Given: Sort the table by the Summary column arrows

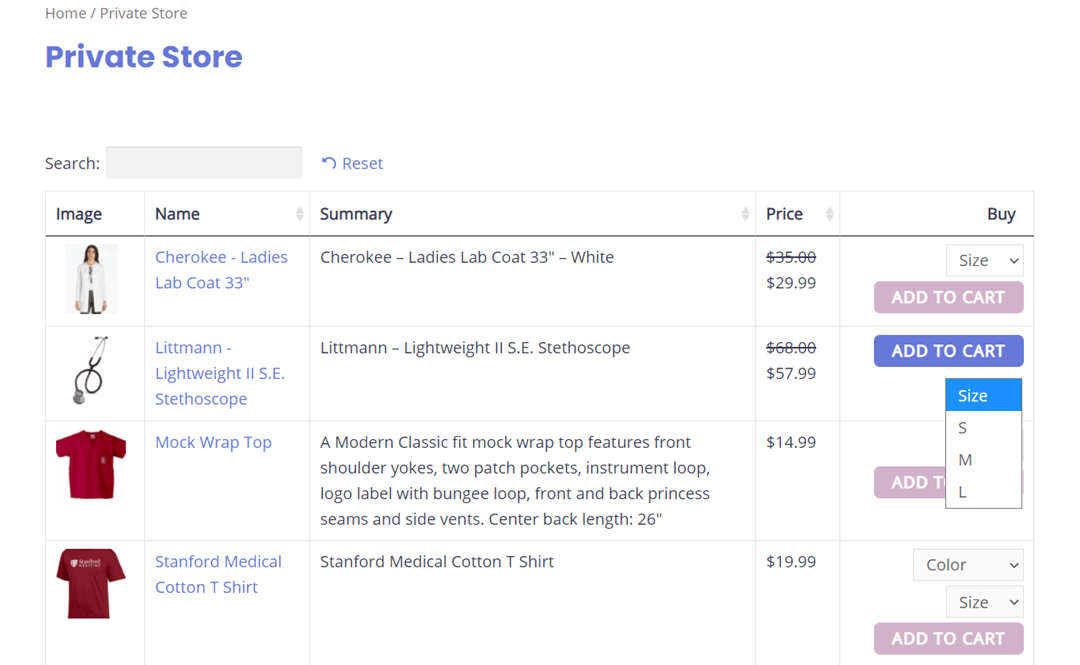Looking at the screenshot, I should pos(745,214).
